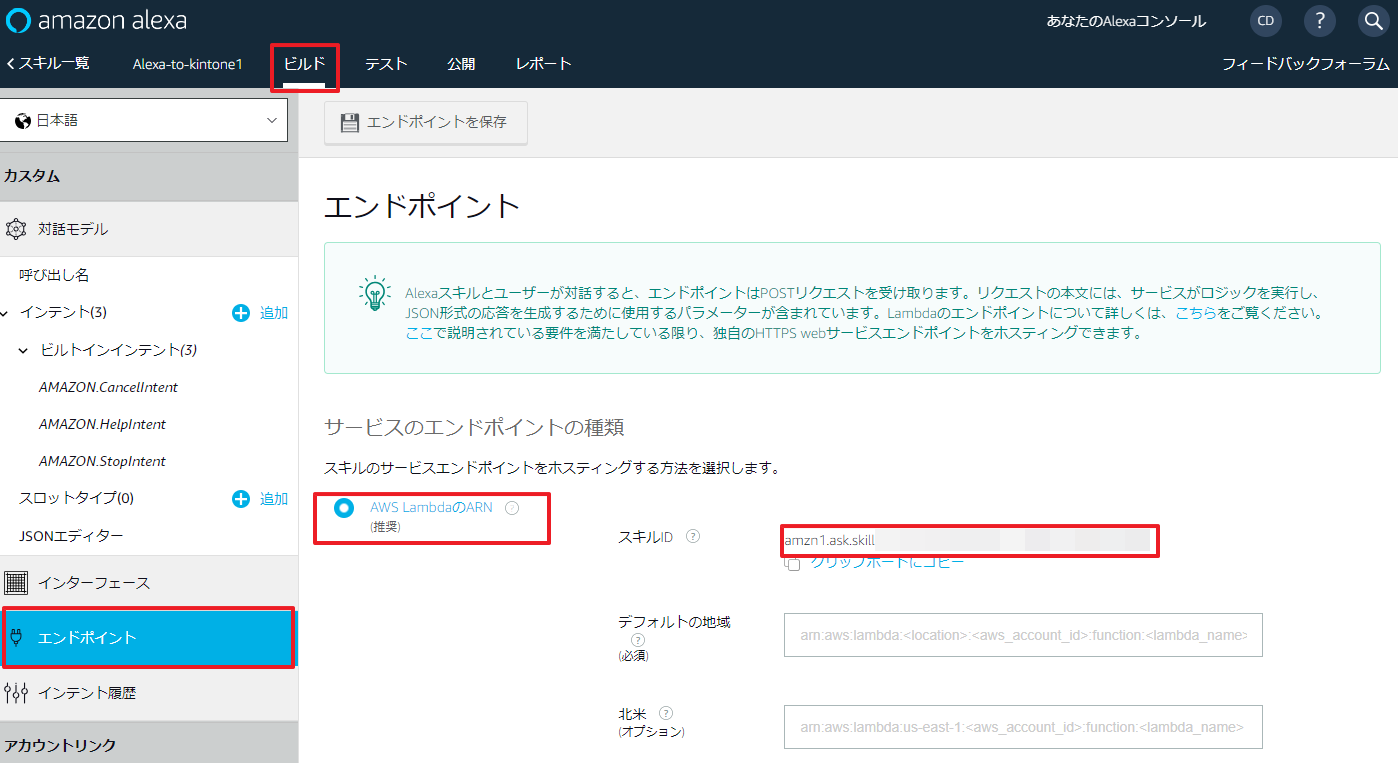The height and width of the screenshot is (763, 1398).
Task: Click the アカウントリンク section header
Action: pyautogui.click(x=149, y=745)
